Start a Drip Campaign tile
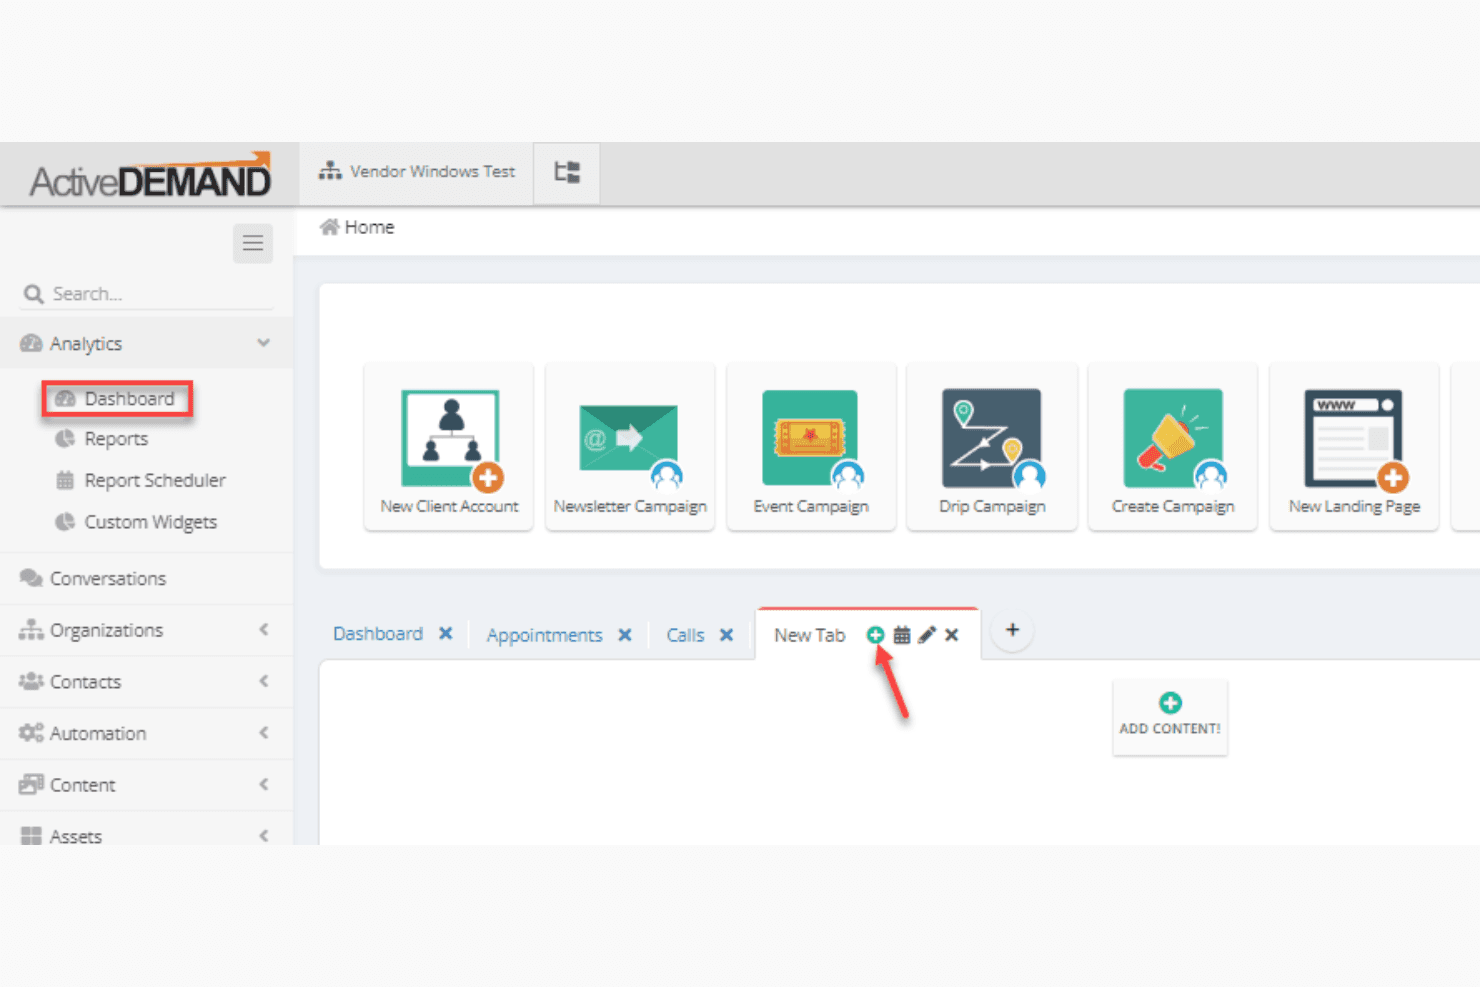 pos(992,447)
